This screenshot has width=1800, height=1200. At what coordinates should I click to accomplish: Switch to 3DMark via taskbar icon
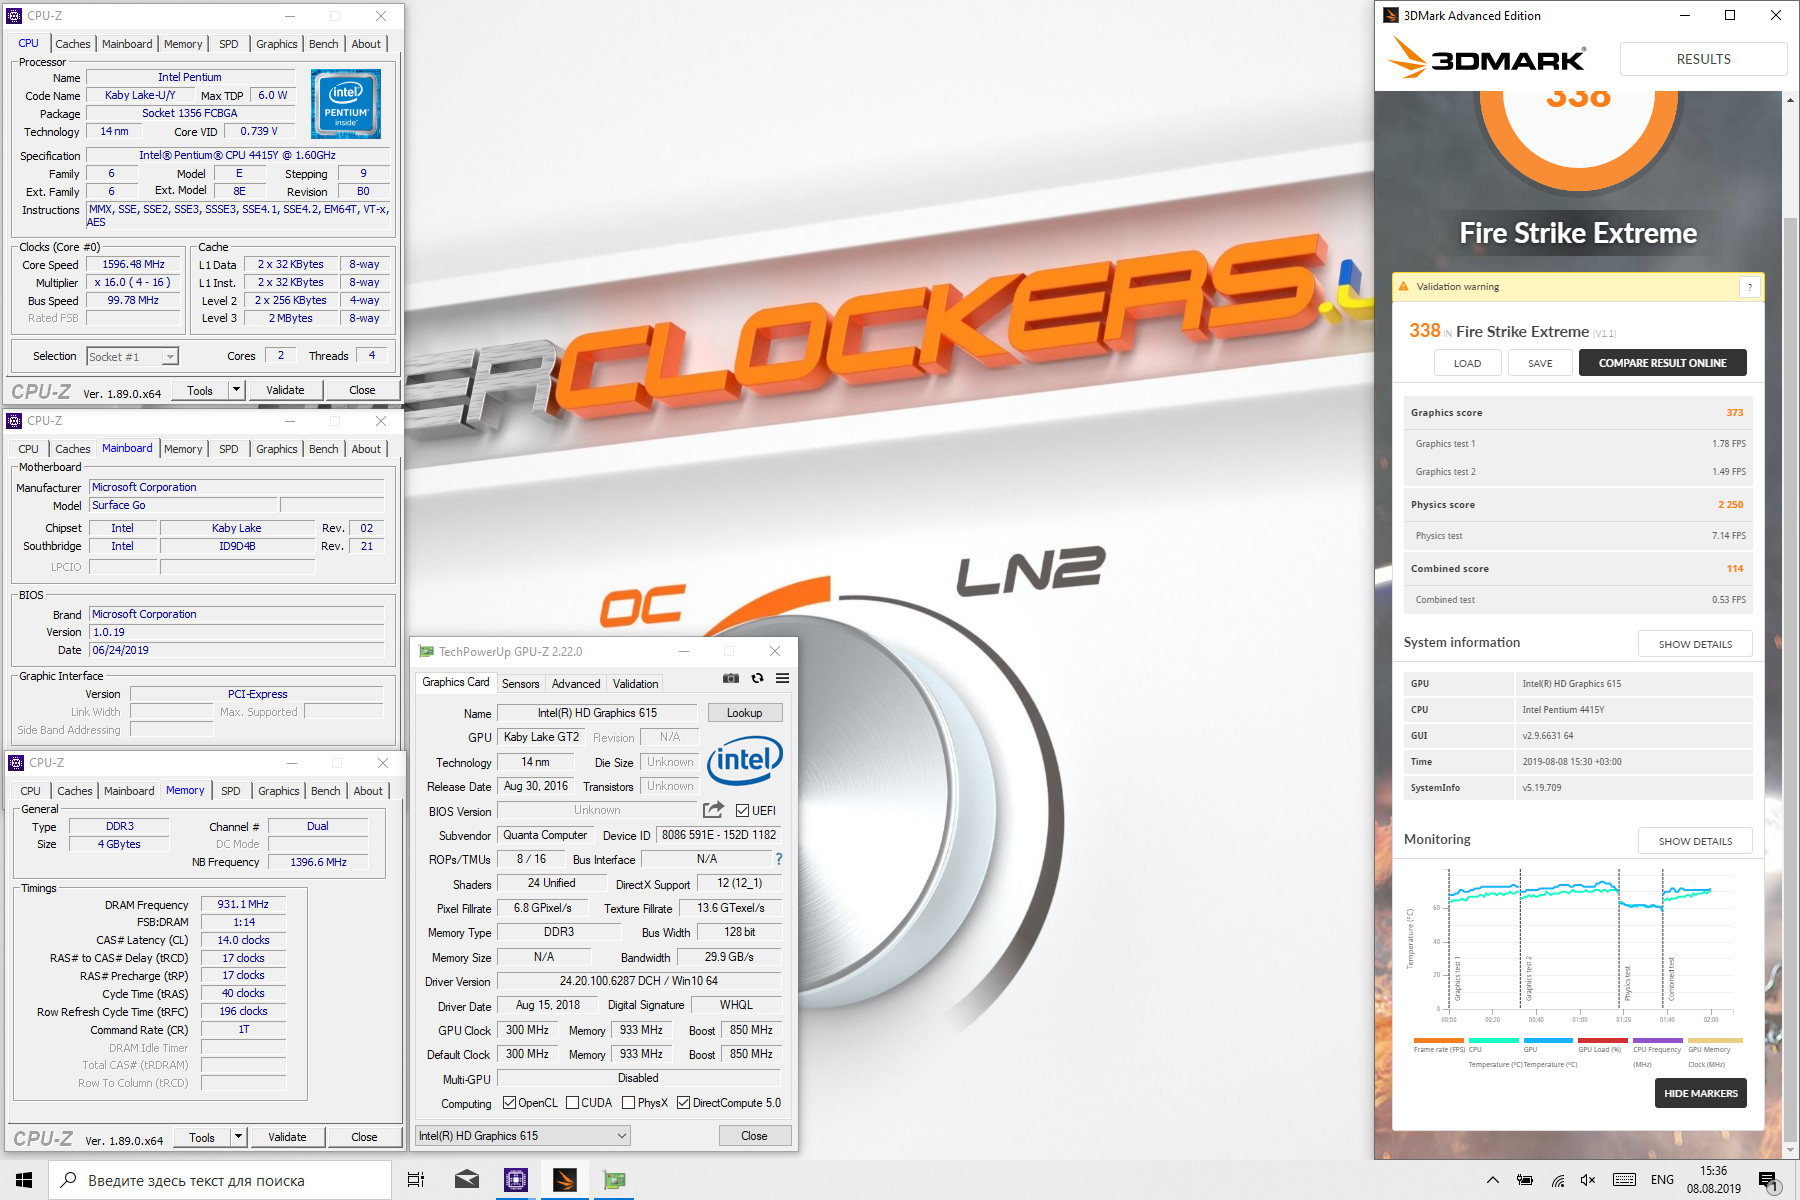click(x=565, y=1180)
